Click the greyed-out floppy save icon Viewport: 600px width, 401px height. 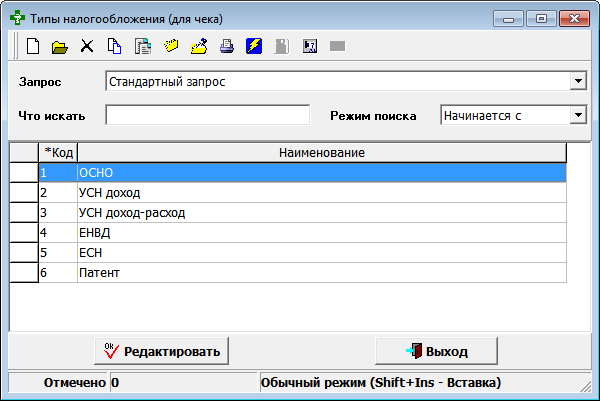pyautogui.click(x=282, y=46)
